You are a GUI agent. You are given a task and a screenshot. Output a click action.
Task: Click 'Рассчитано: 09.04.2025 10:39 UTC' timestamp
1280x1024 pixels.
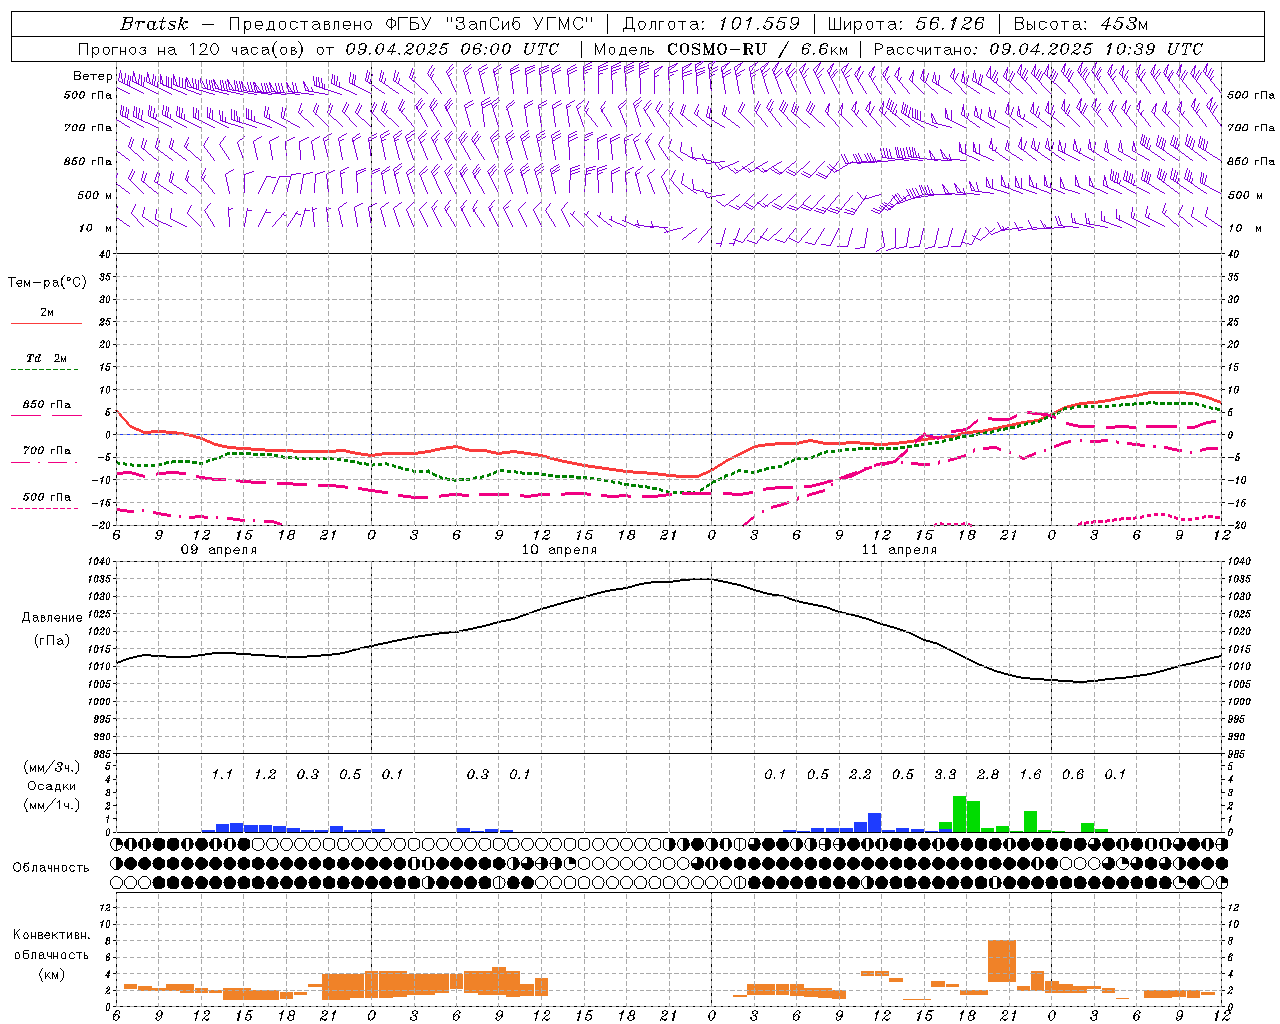pyautogui.click(x=1038, y=49)
